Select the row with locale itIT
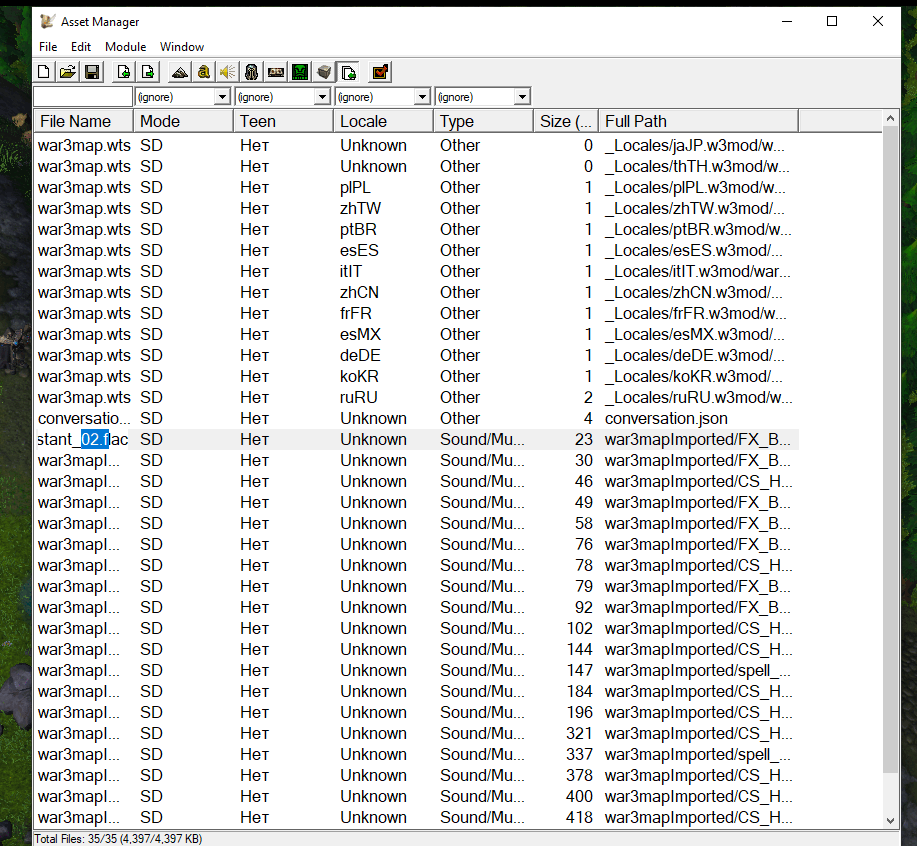Image resolution: width=917 pixels, height=846 pixels. tap(416, 271)
